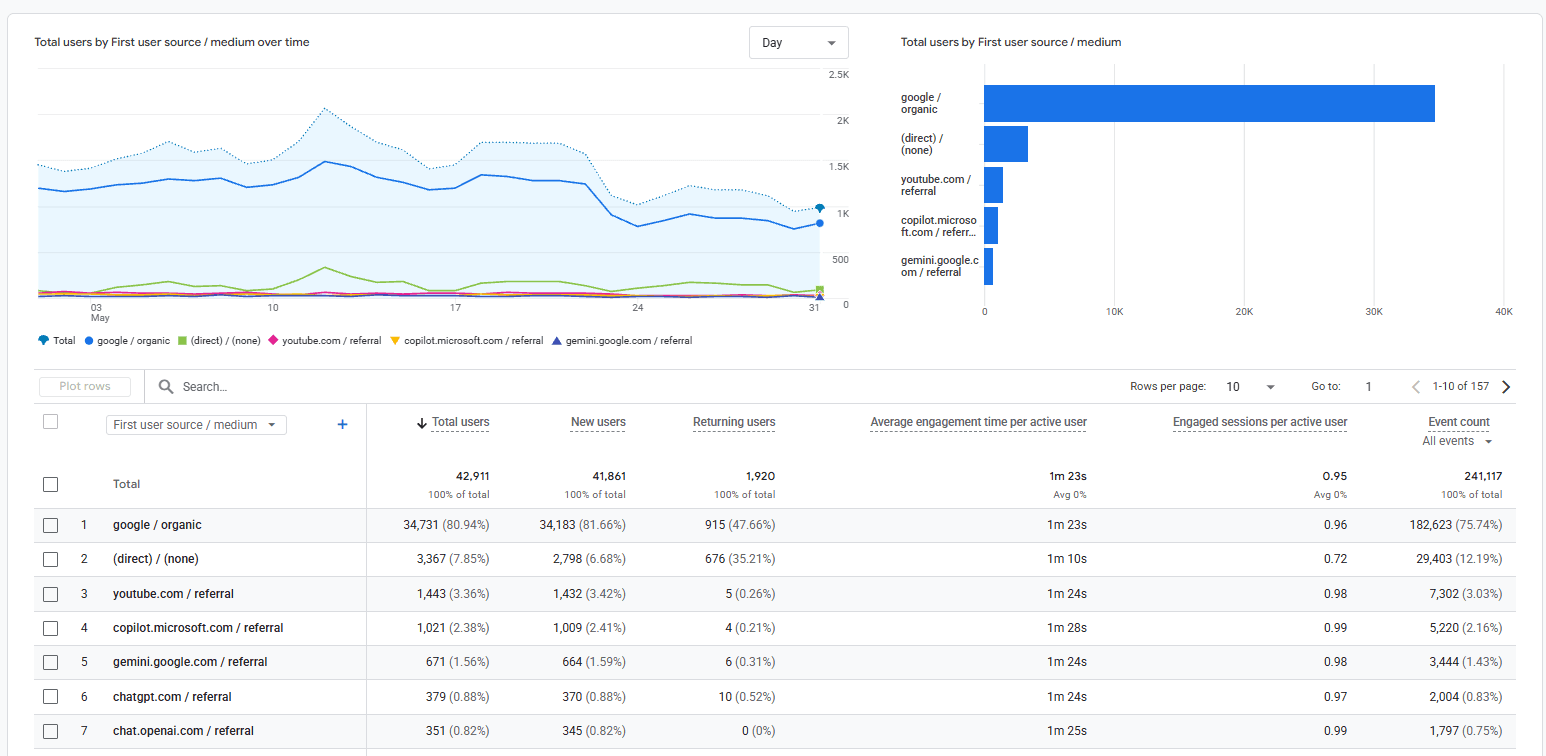The image size is (1546, 756).
Task: Check the youtube.com / referral row checkbox
Action: point(50,594)
